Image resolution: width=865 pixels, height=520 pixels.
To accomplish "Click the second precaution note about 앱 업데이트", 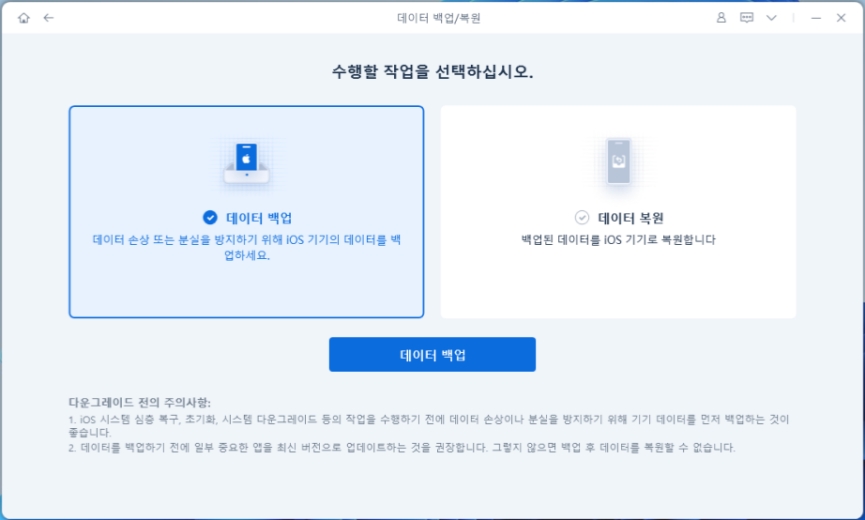I will click(402, 447).
